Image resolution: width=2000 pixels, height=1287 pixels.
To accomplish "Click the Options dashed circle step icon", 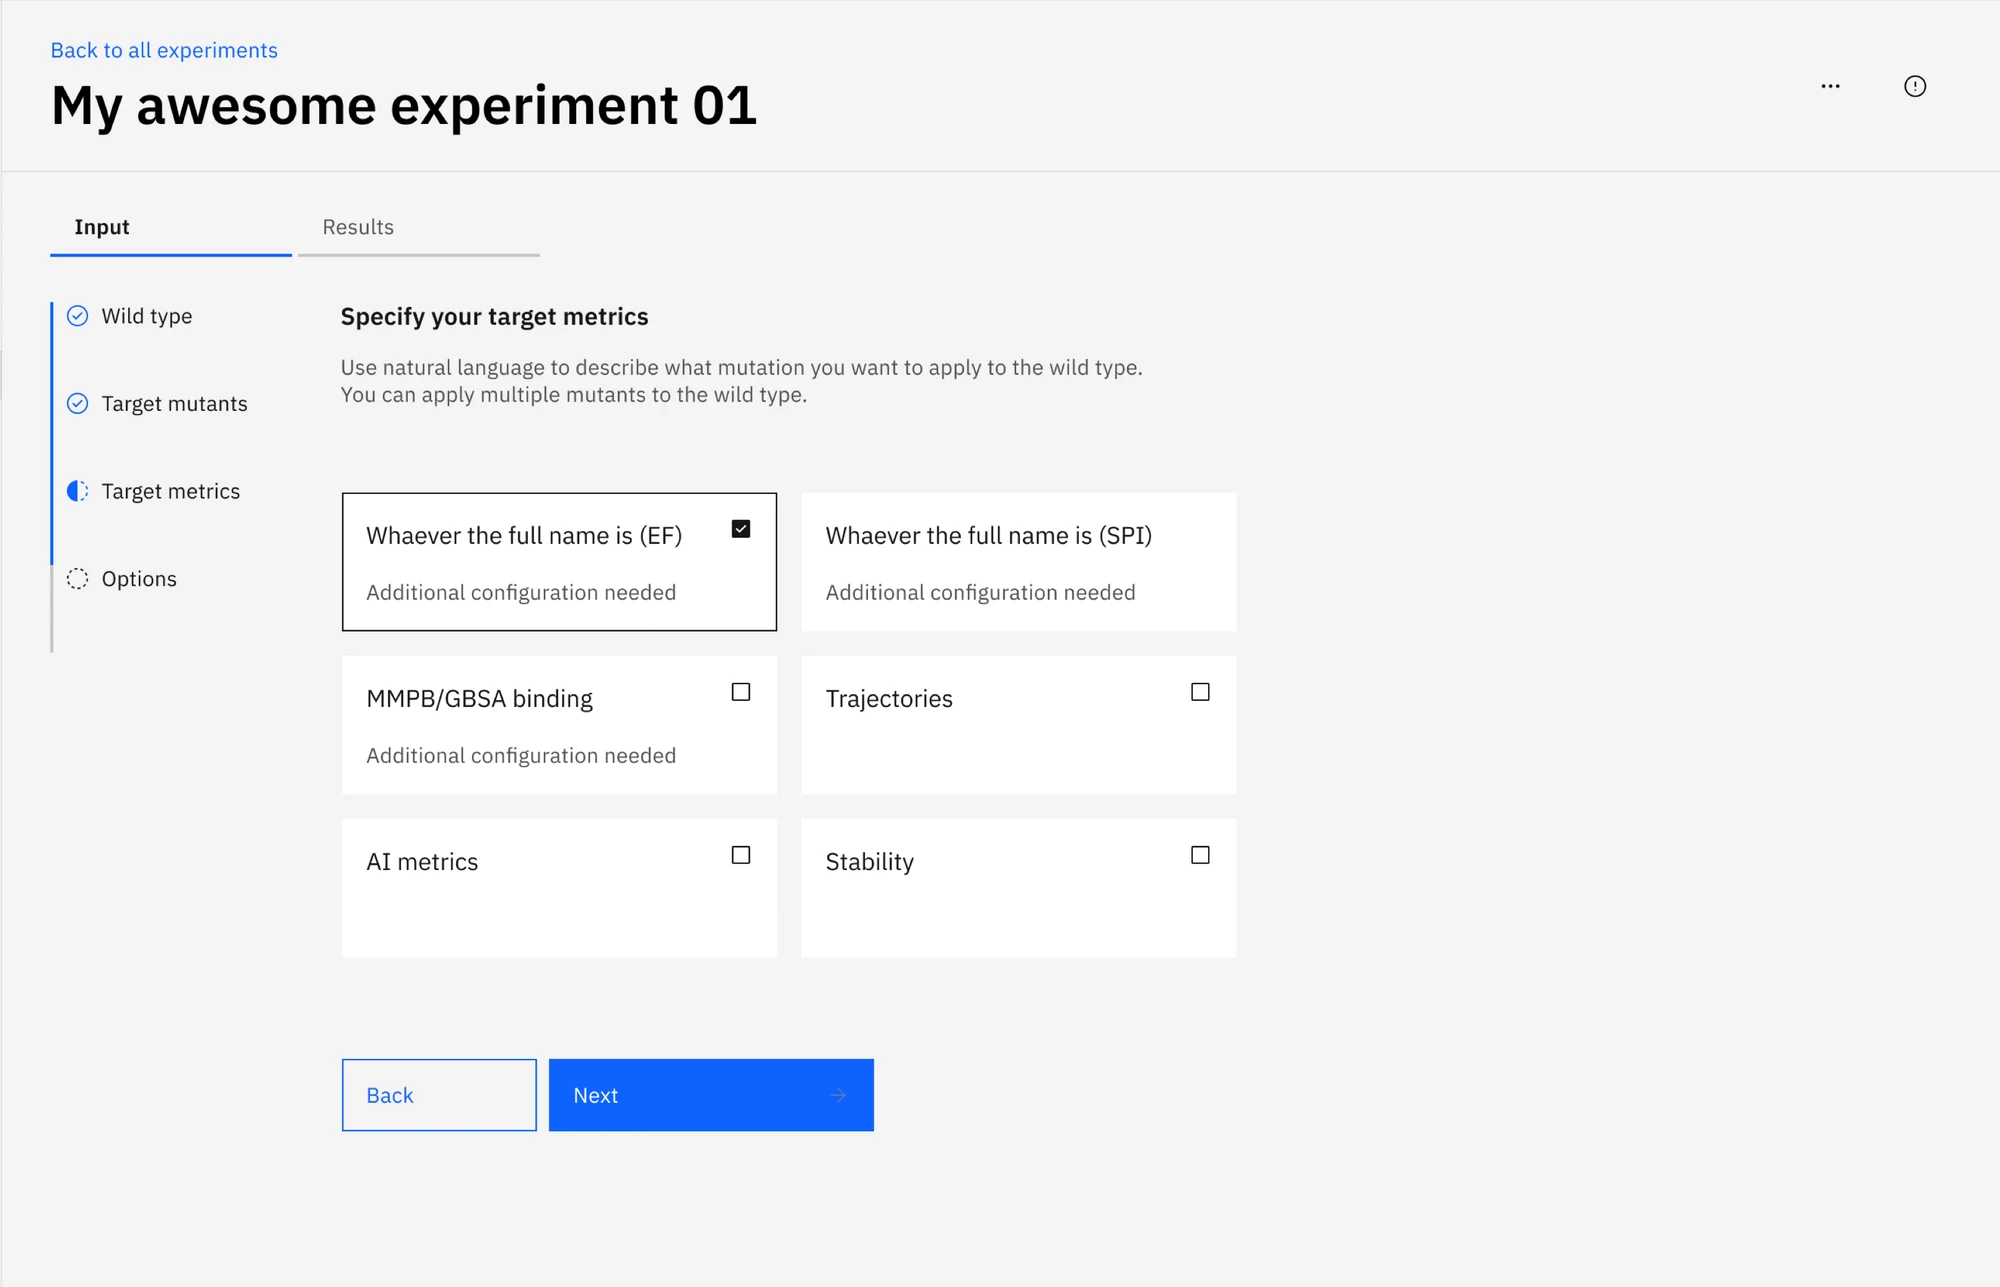I will [x=77, y=578].
